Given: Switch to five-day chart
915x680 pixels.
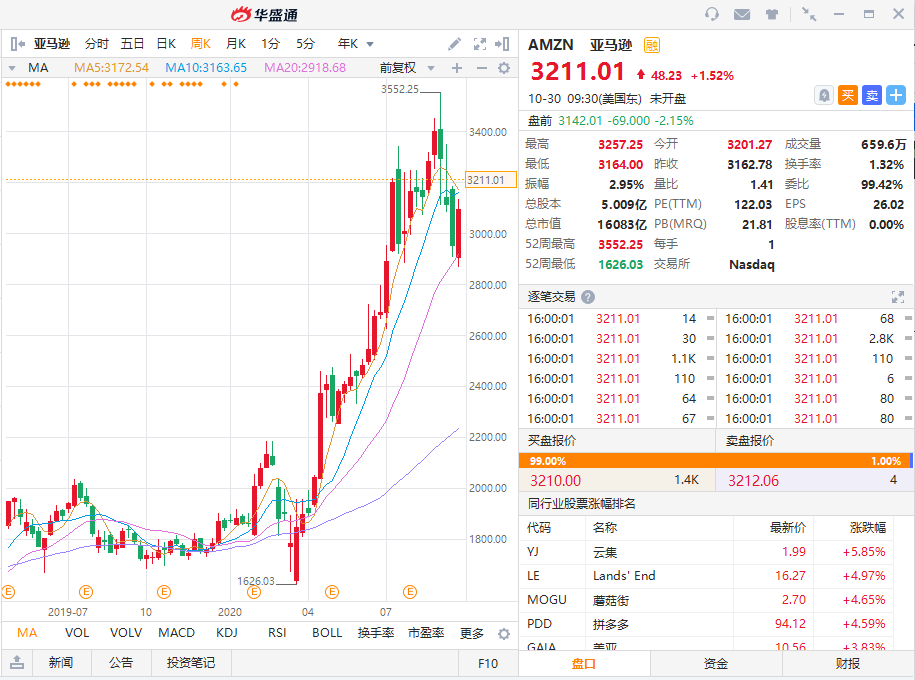Looking at the screenshot, I should (132, 44).
